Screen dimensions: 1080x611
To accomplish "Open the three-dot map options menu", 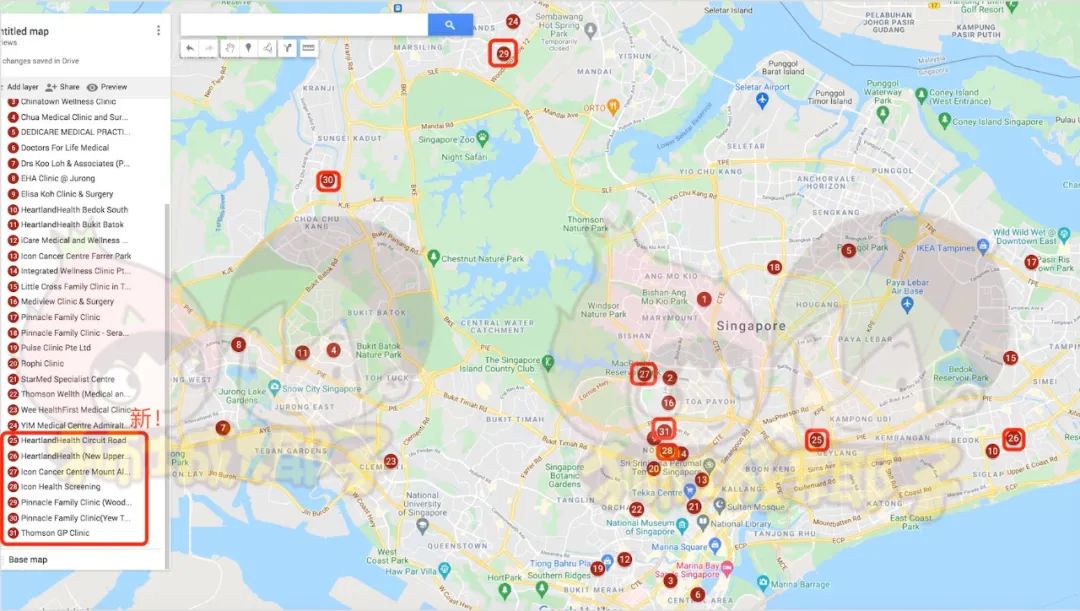I will (158, 30).
